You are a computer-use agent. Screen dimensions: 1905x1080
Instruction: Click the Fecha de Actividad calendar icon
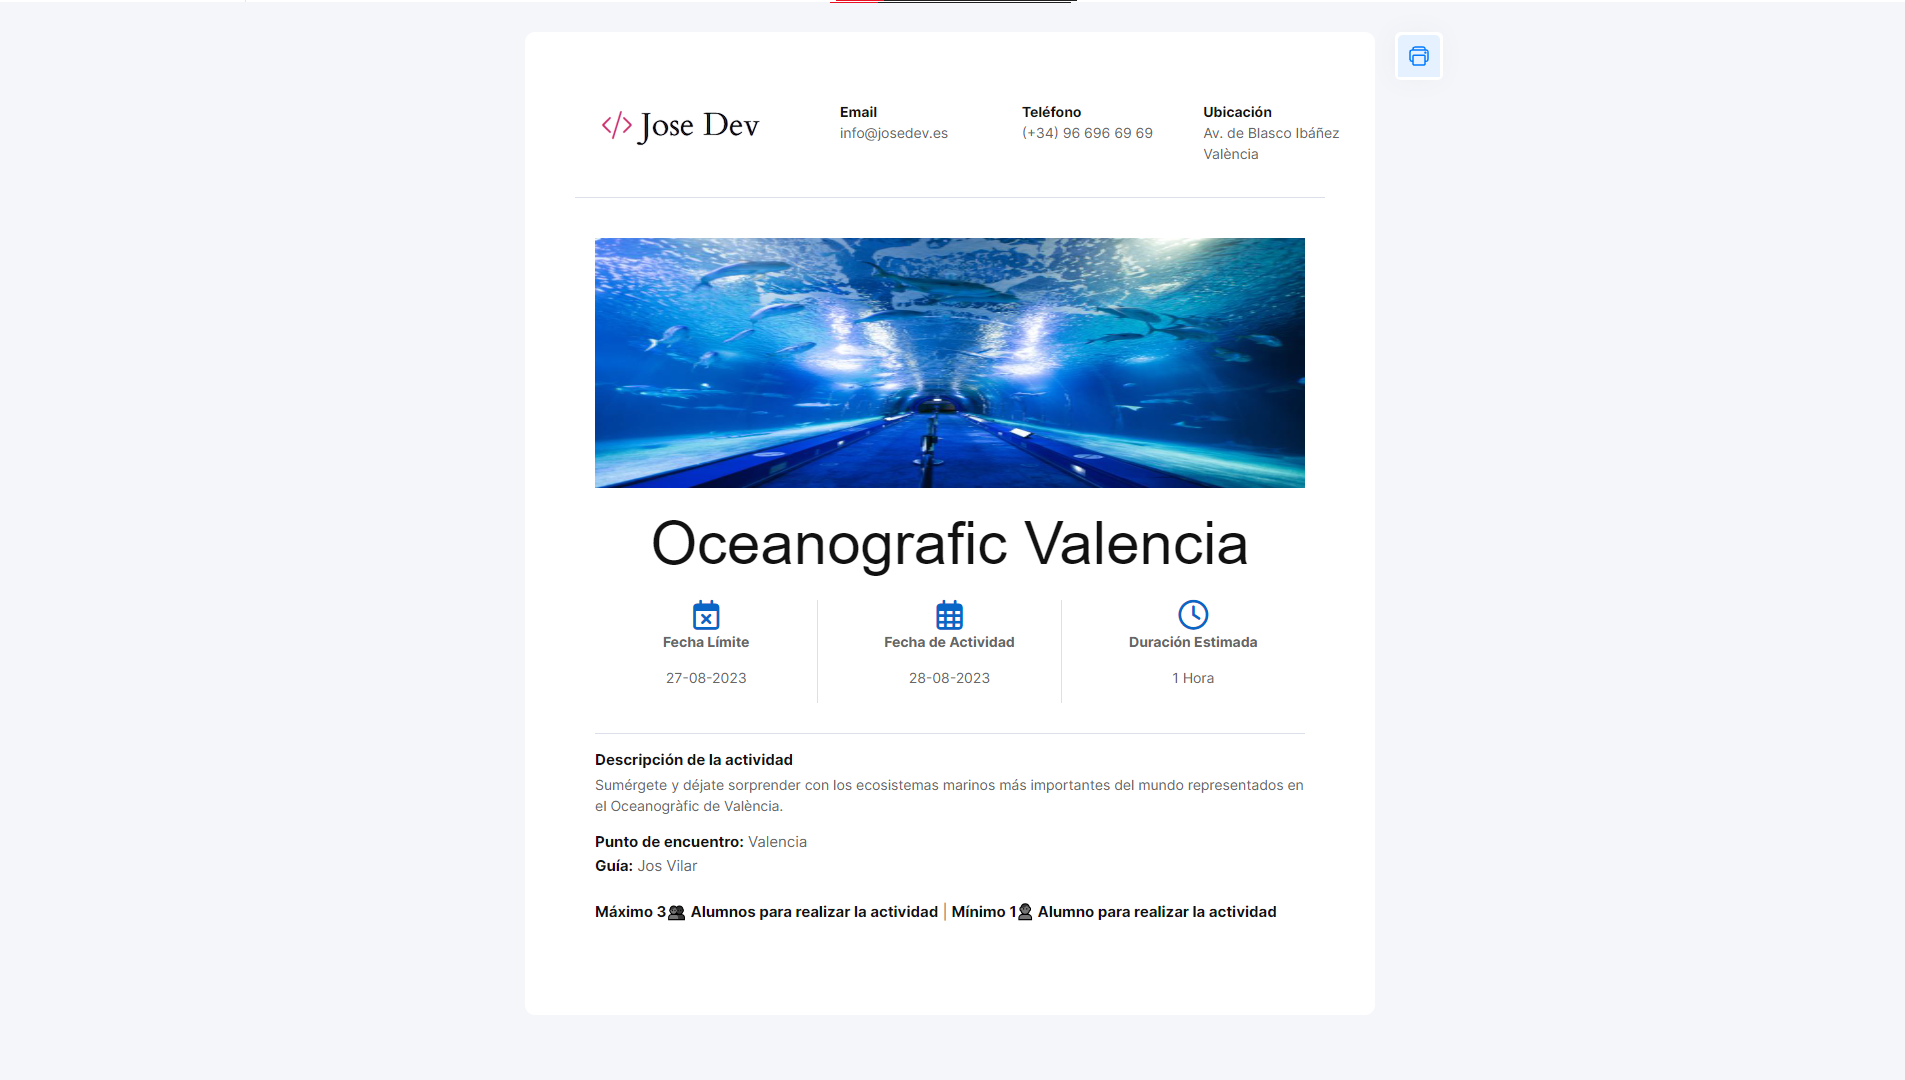point(949,614)
